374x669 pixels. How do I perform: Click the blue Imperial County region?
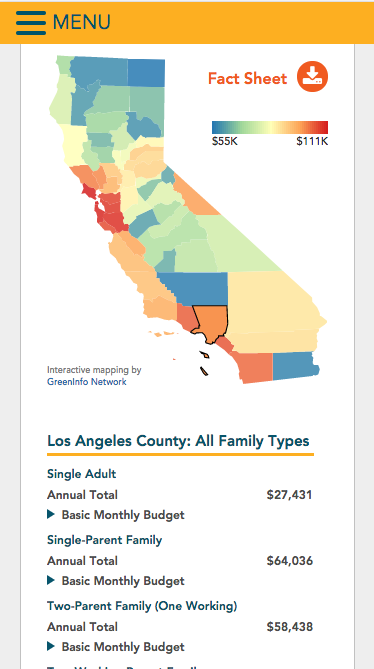point(295,366)
